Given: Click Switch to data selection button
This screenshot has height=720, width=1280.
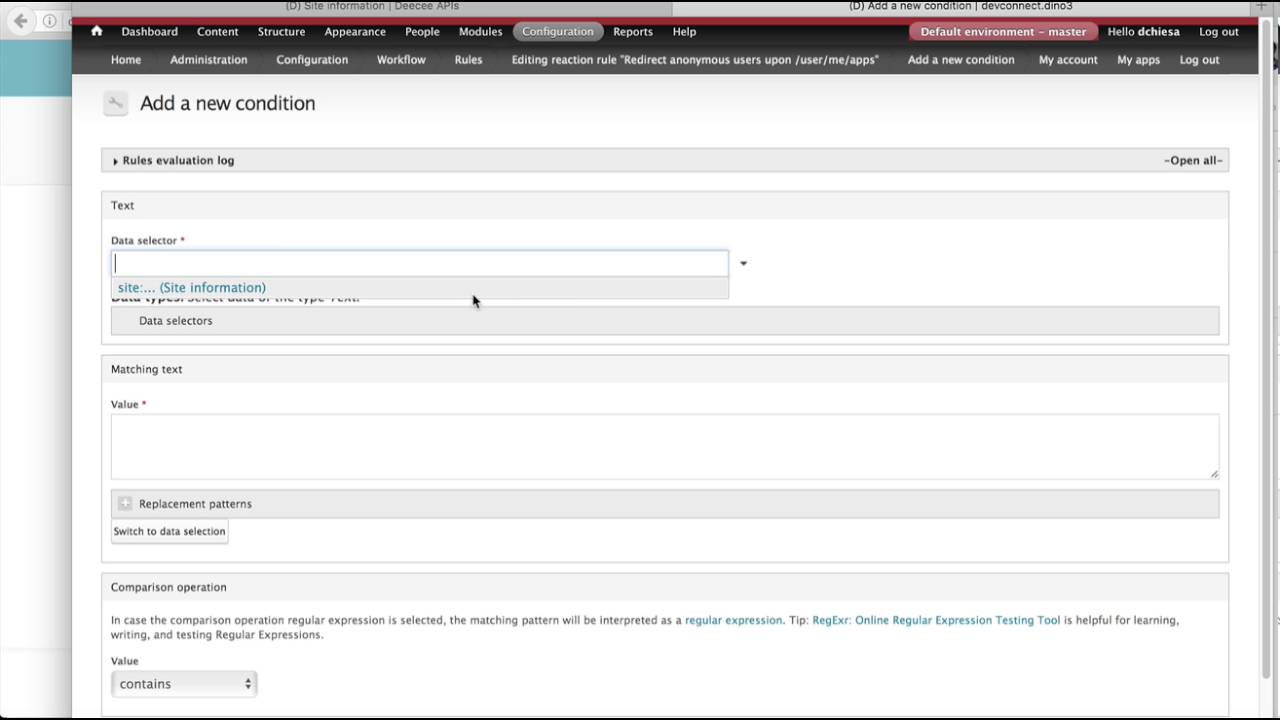Looking at the screenshot, I should point(169,531).
